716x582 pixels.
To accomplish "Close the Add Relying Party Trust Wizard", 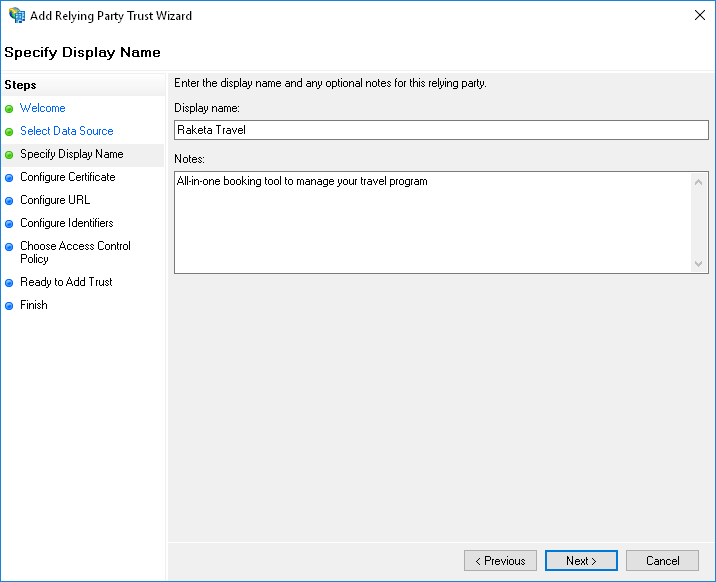I will [x=696, y=16].
